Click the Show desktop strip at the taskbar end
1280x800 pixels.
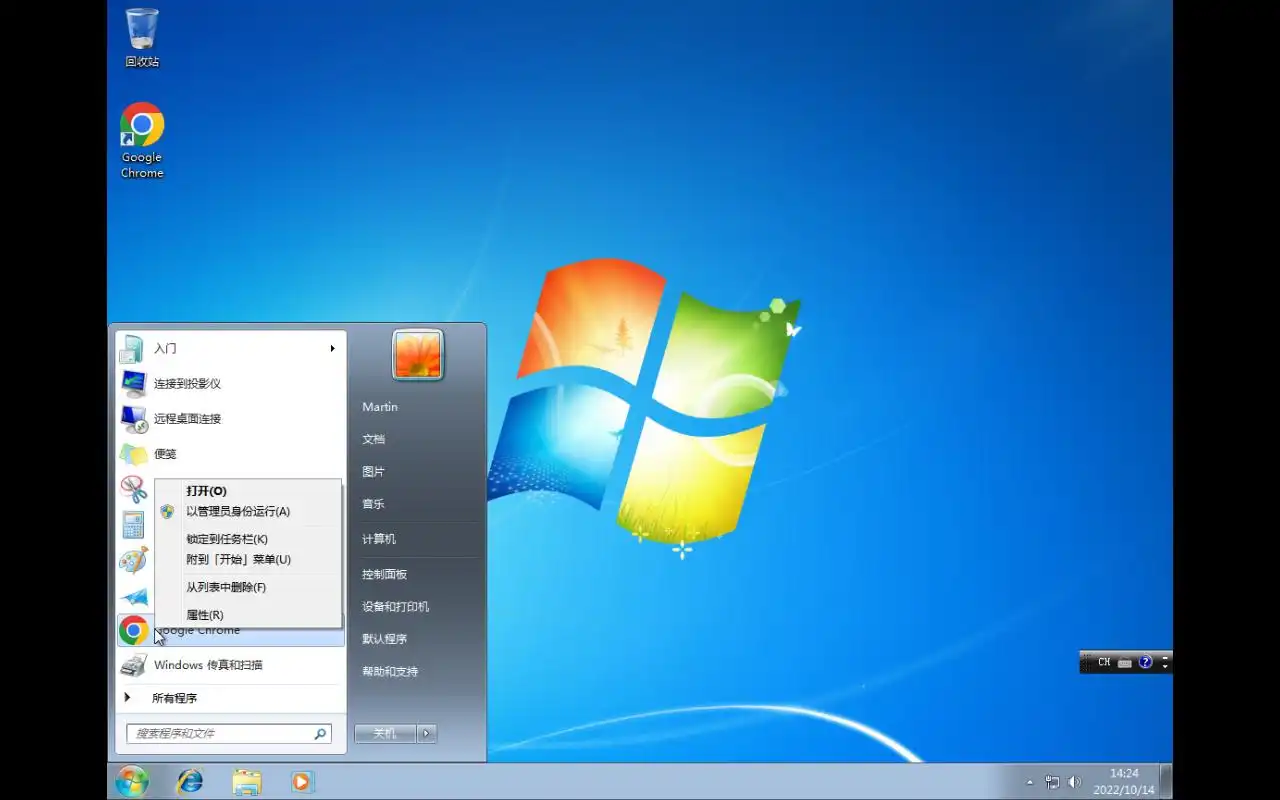pos(1166,781)
